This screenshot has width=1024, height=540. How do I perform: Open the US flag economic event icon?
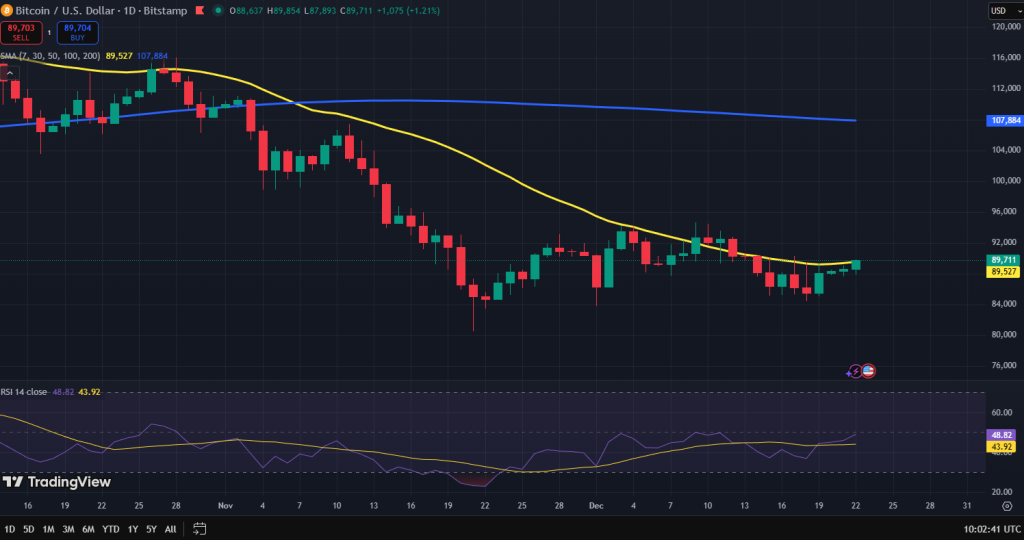tap(868, 371)
